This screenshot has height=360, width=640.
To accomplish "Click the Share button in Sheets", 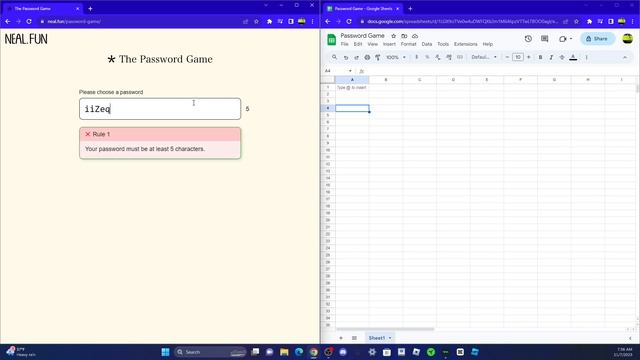I will 597,39.
